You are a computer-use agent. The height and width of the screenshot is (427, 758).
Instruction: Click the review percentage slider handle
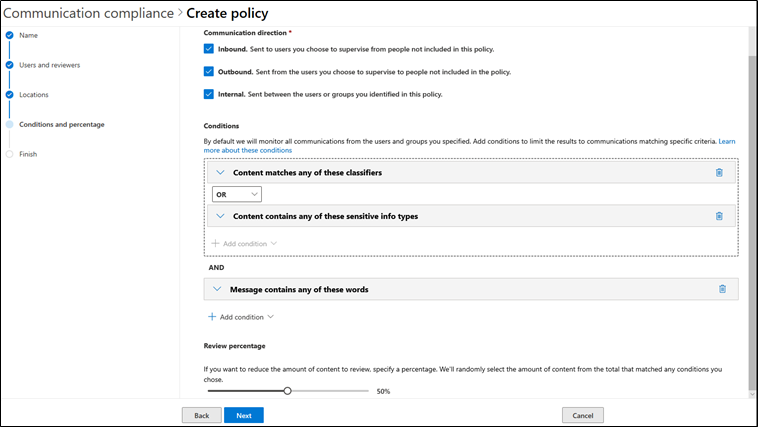(x=287, y=391)
